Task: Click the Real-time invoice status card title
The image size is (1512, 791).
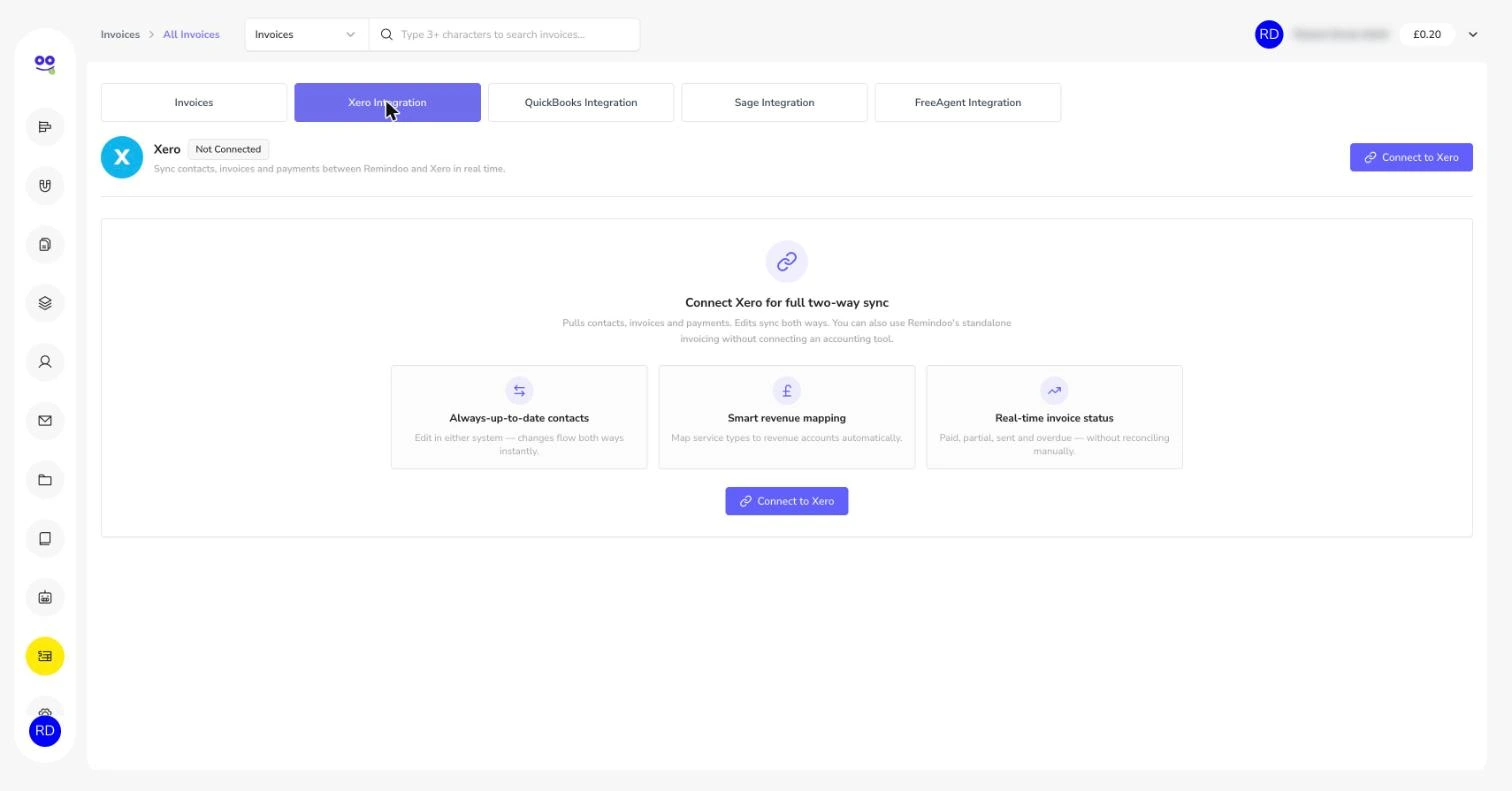Action: pos(1054,419)
